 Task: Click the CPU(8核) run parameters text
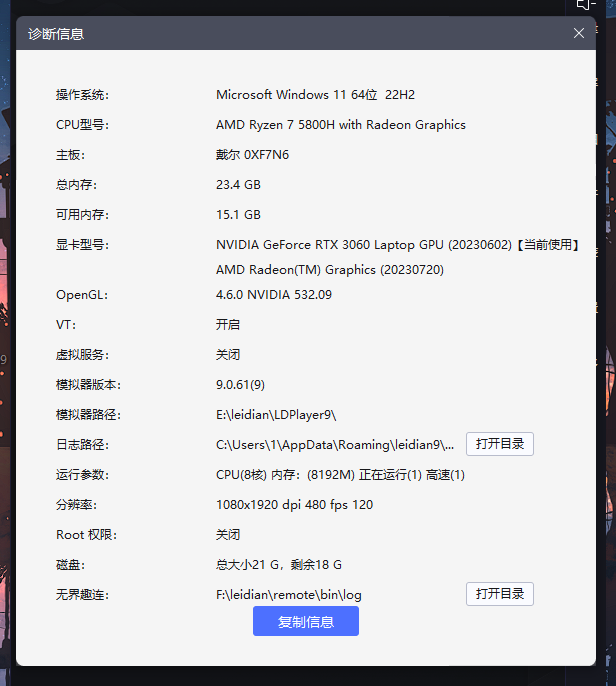tap(340, 475)
